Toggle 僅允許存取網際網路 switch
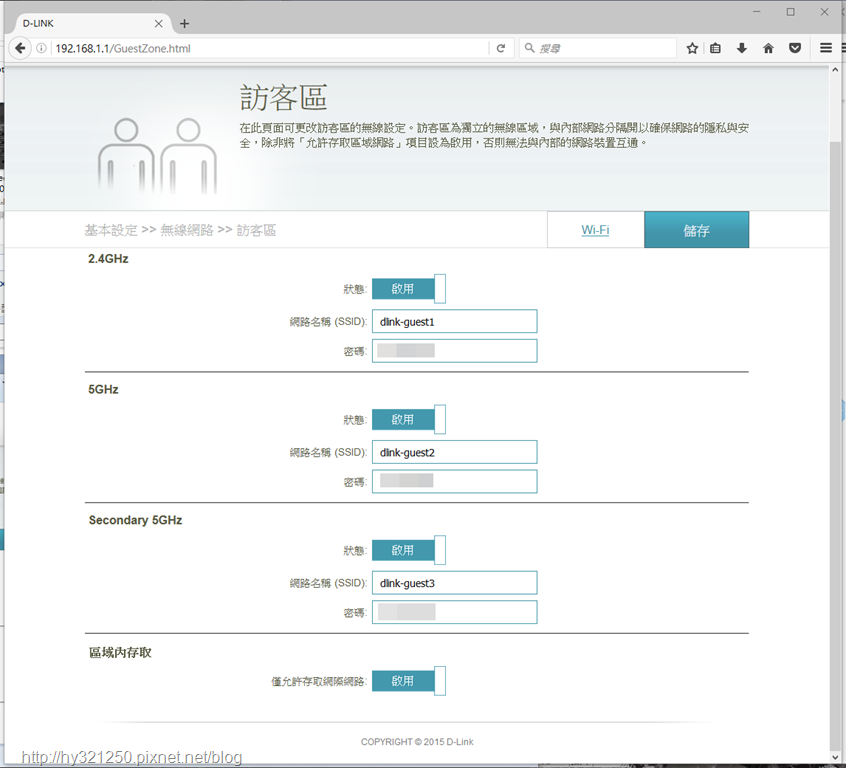This screenshot has height=768, width=846. [x=409, y=681]
